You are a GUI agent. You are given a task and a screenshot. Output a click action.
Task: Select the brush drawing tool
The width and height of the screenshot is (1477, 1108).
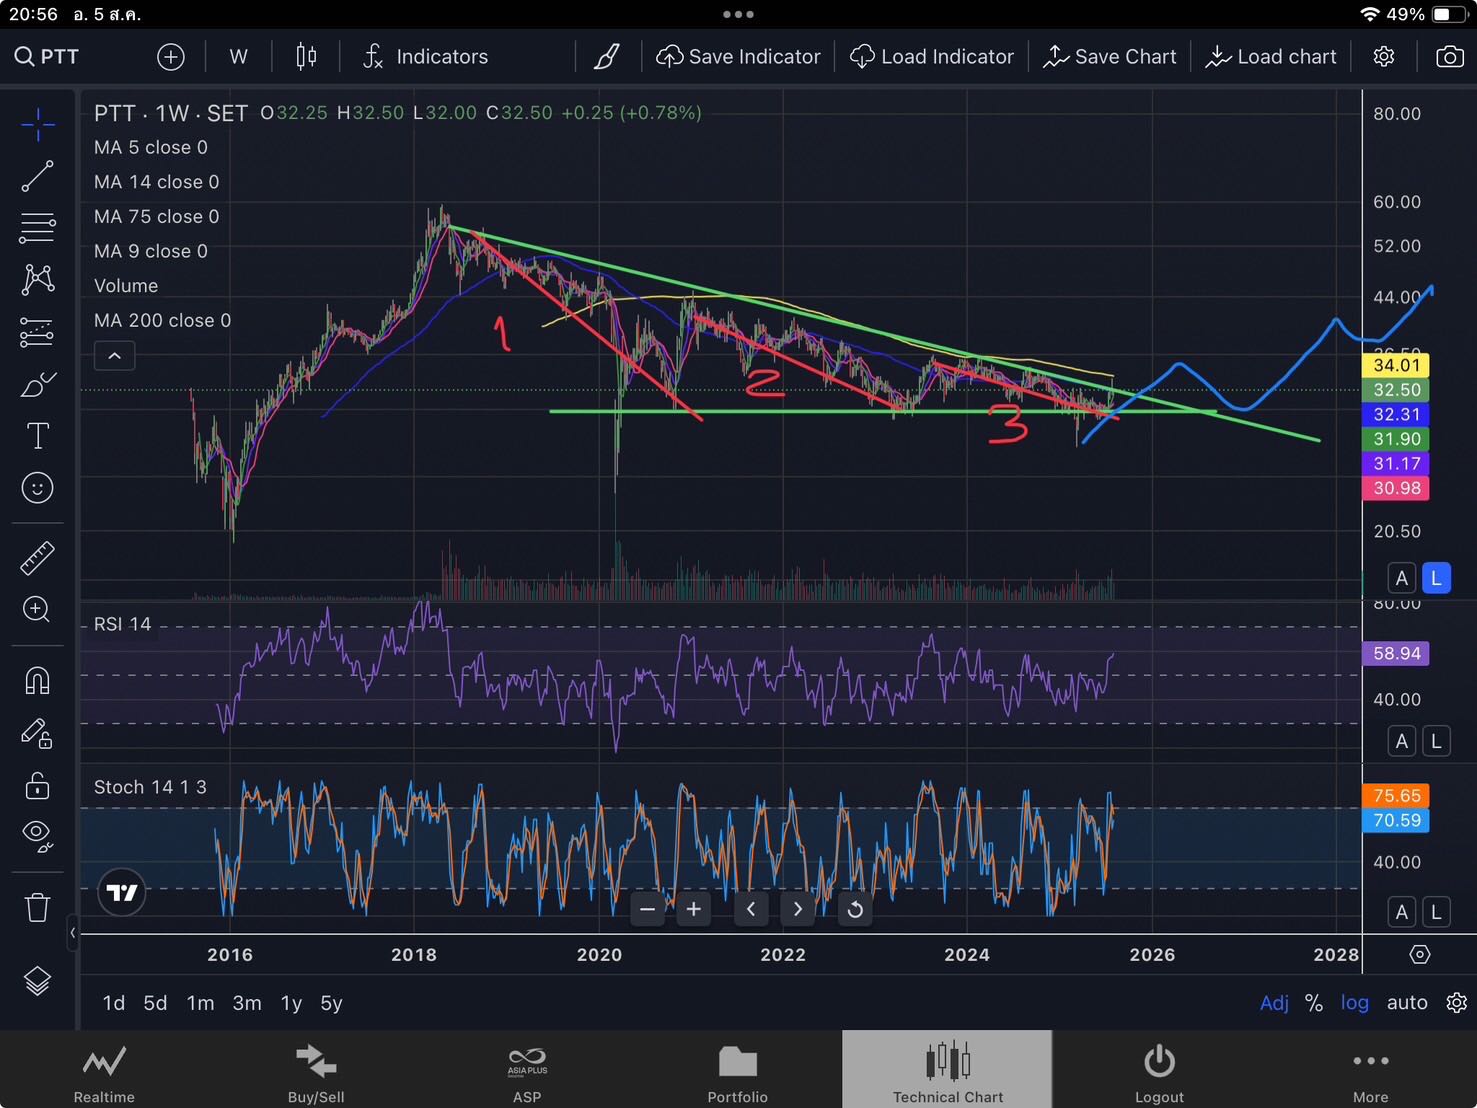click(37, 384)
